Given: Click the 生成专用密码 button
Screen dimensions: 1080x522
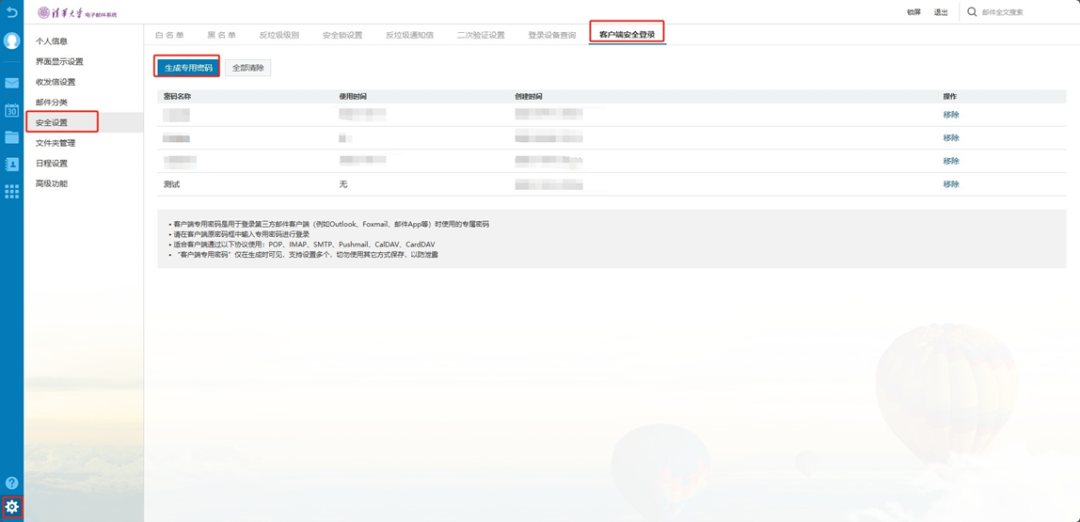Looking at the screenshot, I should pos(187,68).
